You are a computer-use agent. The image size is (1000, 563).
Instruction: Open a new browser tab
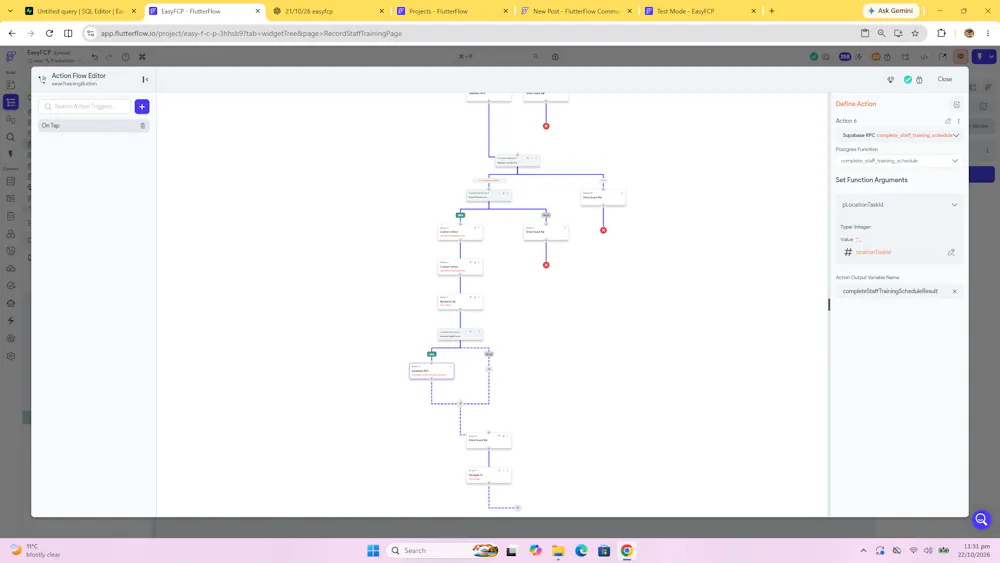pos(772,11)
